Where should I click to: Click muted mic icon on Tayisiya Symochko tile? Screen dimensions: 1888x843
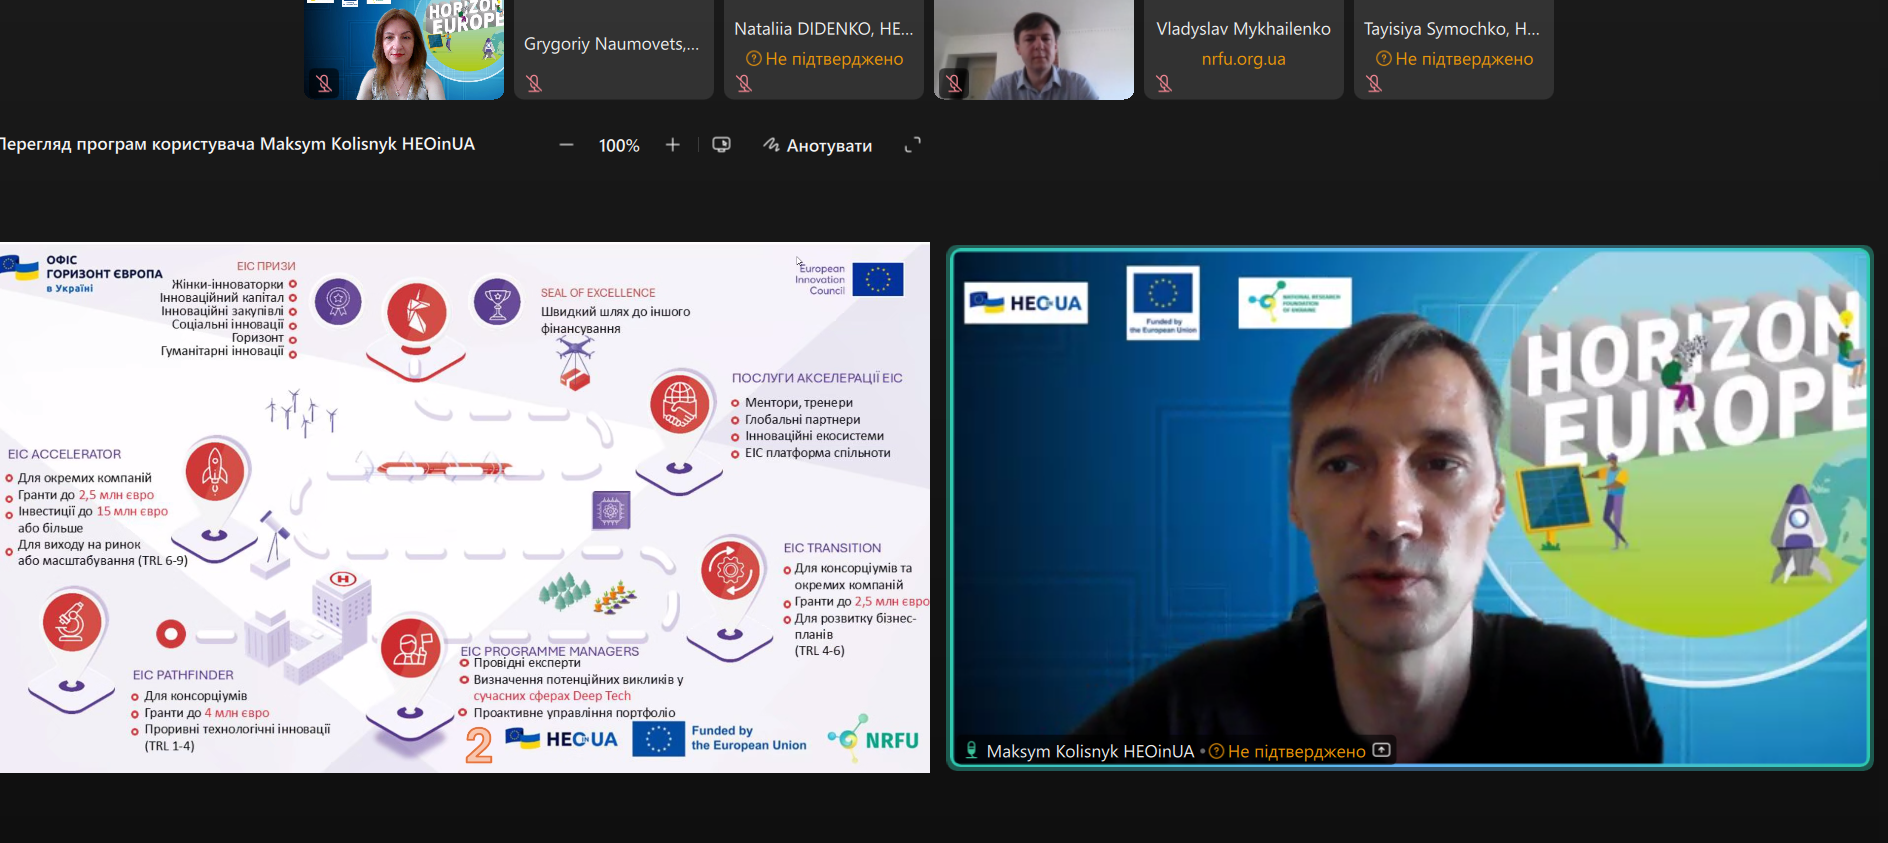1374,83
